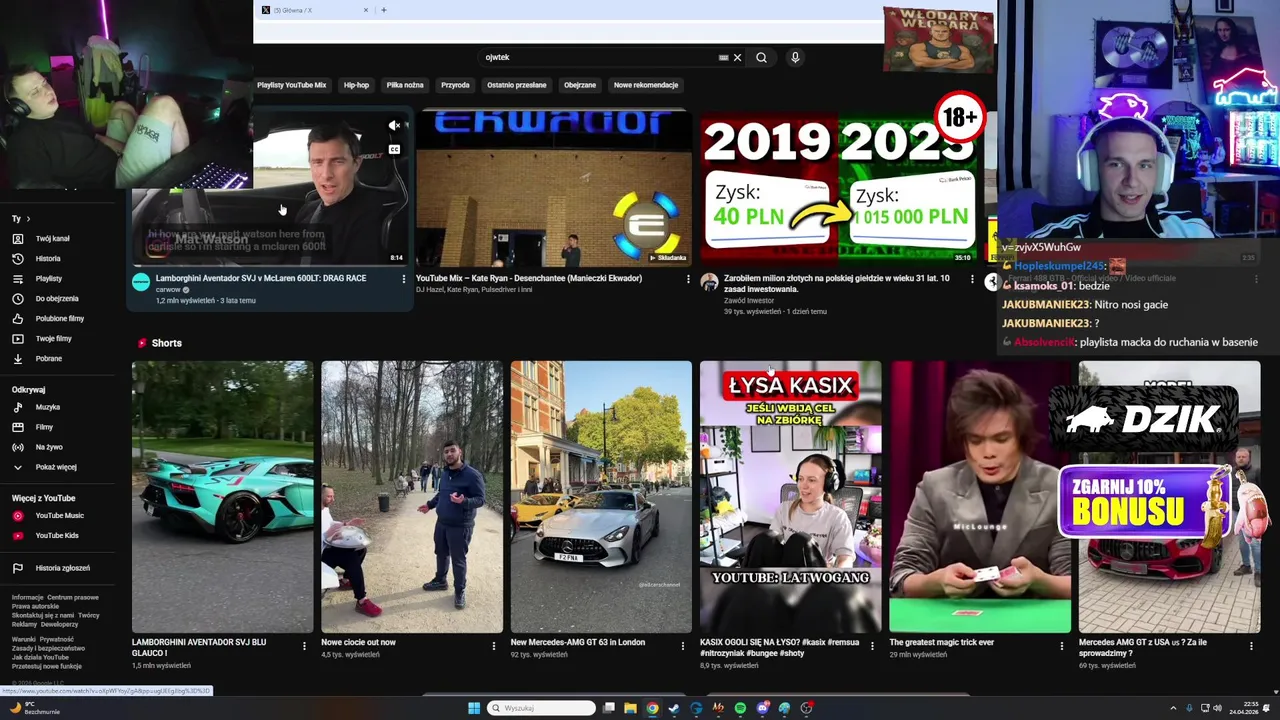Open Filmy under Odkrywaj
The image size is (1280, 720).
44,427
